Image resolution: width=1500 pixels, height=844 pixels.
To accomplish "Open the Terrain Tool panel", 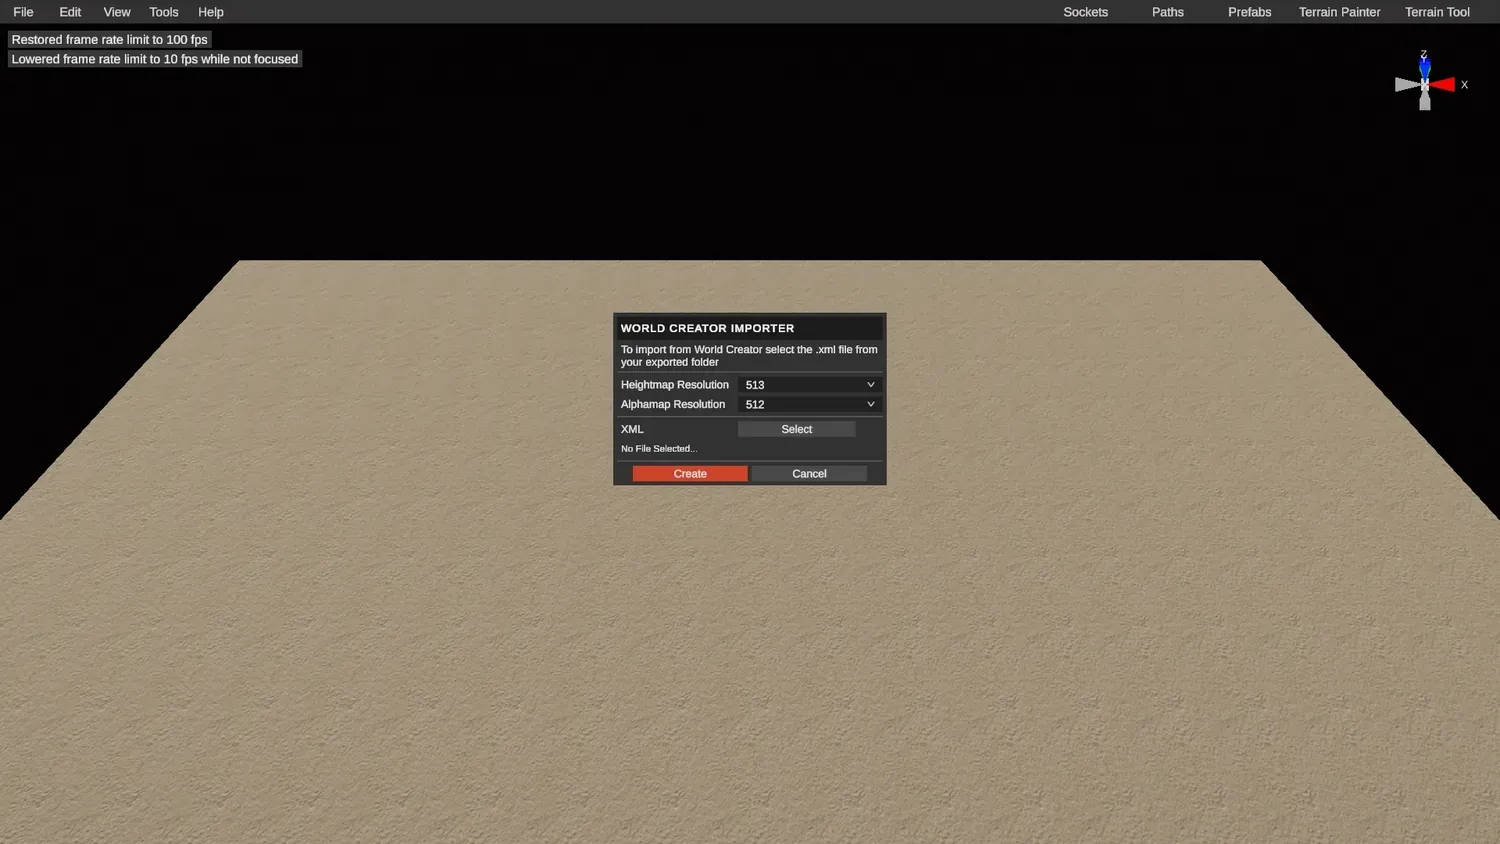I will pyautogui.click(x=1437, y=12).
